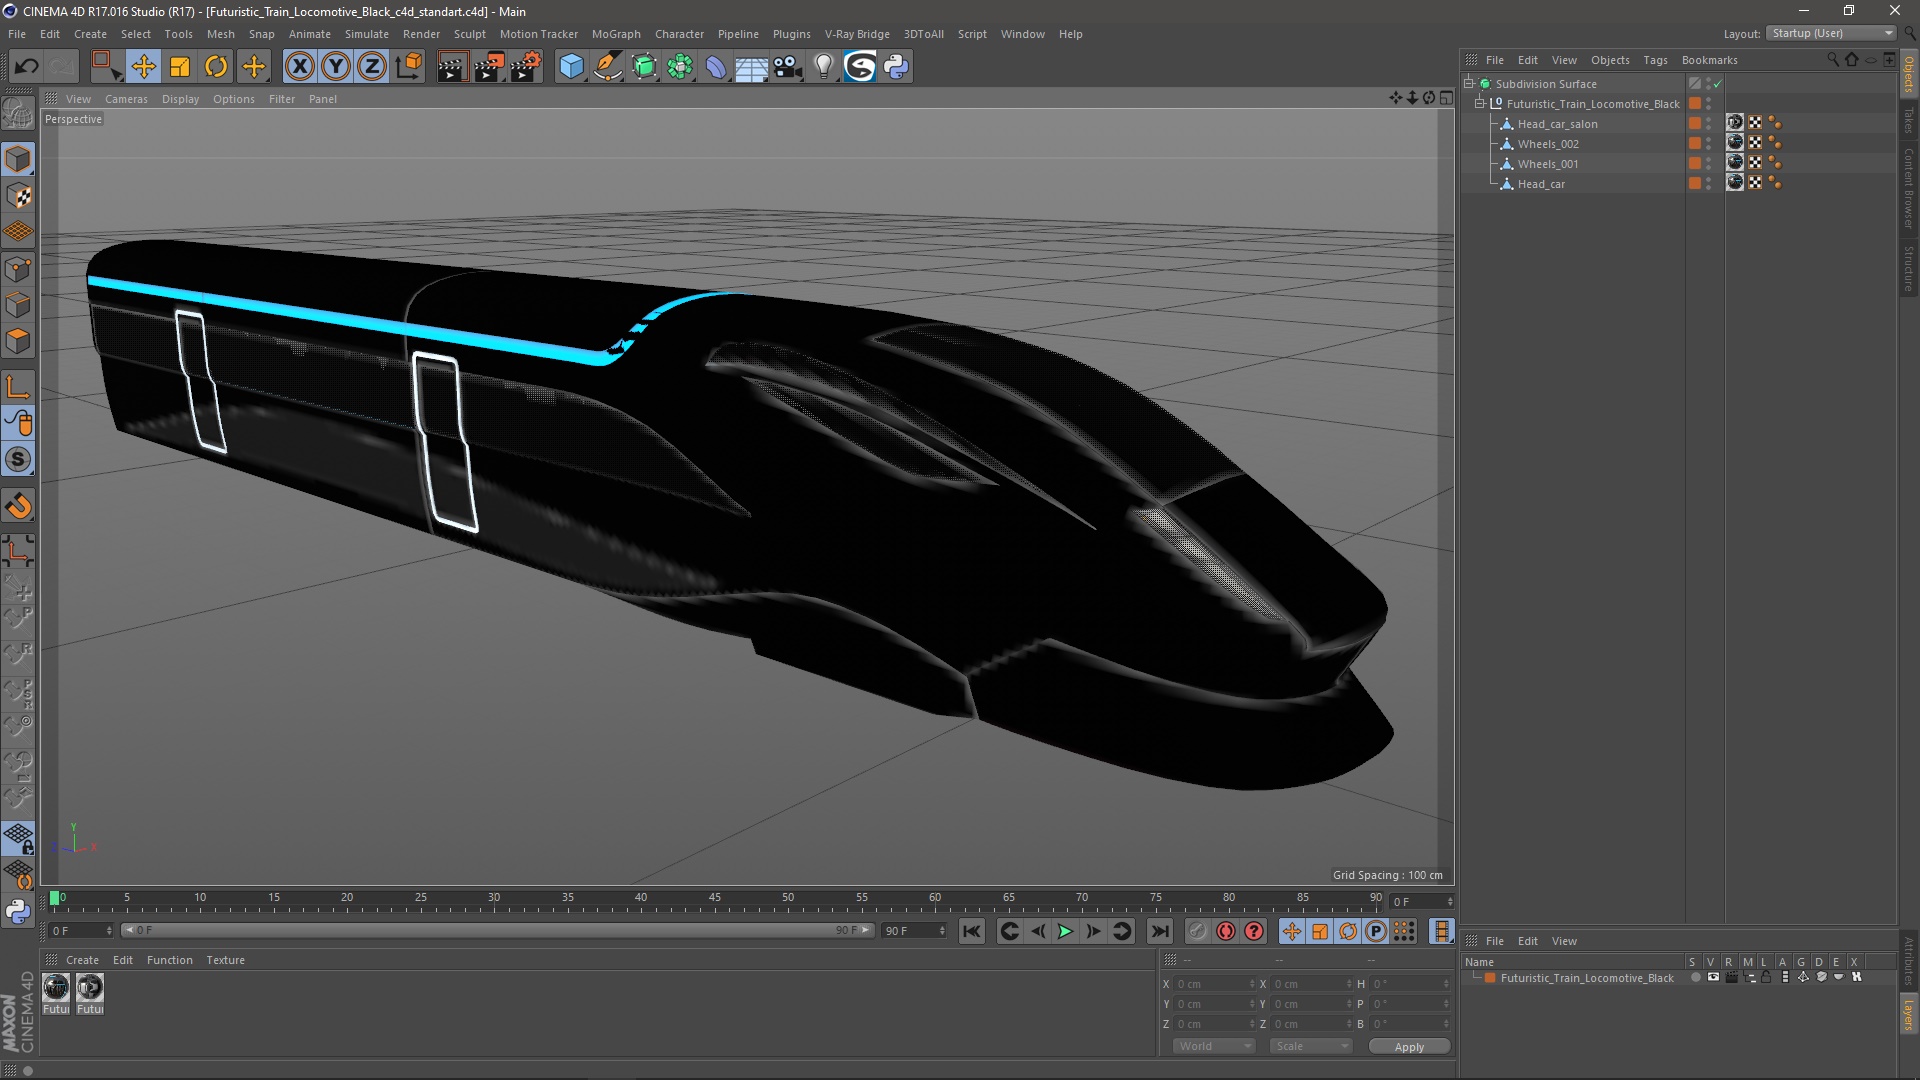Switch to Model mode in left toolbar

[18, 160]
